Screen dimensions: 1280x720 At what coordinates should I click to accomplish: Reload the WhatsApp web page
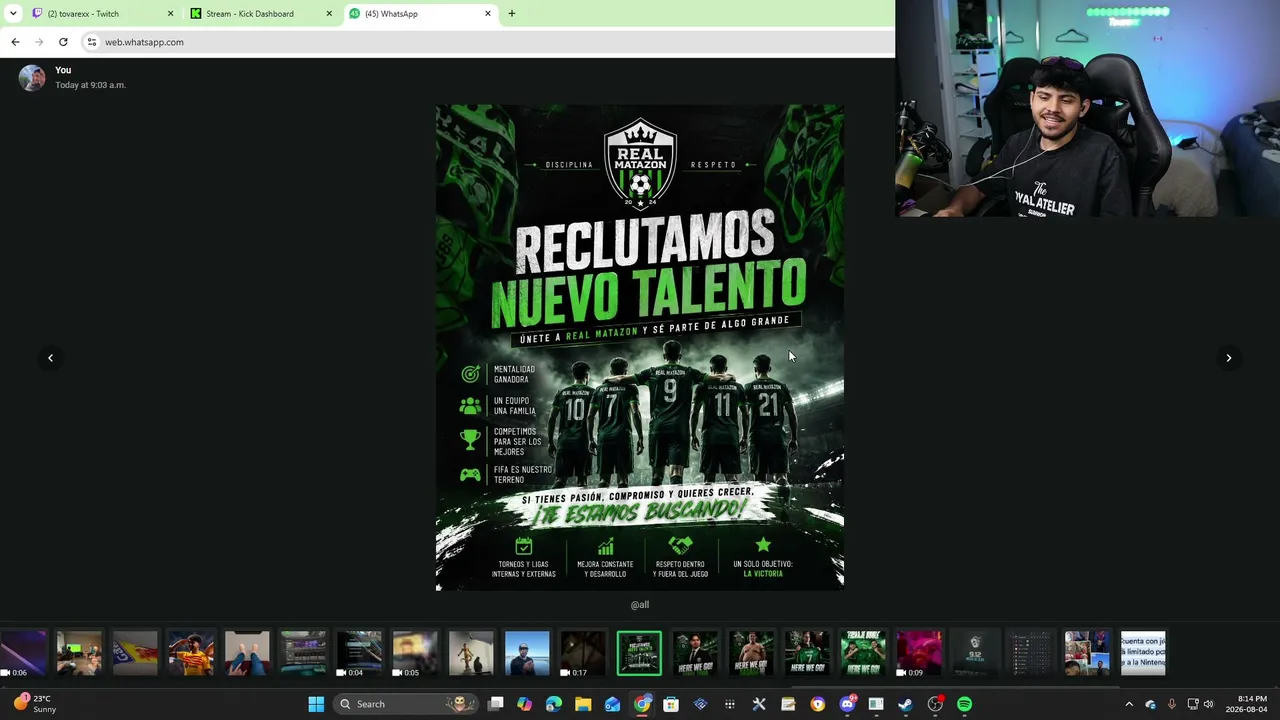pos(63,42)
